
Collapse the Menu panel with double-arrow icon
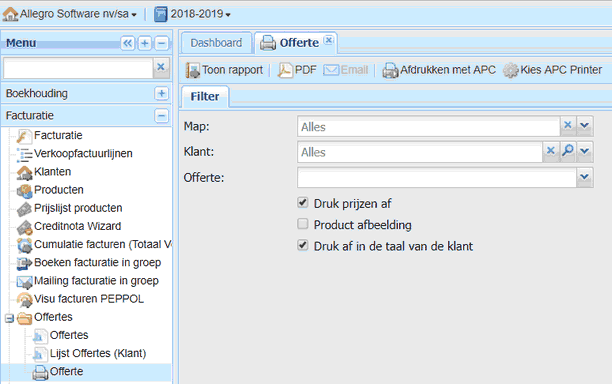pos(128,43)
